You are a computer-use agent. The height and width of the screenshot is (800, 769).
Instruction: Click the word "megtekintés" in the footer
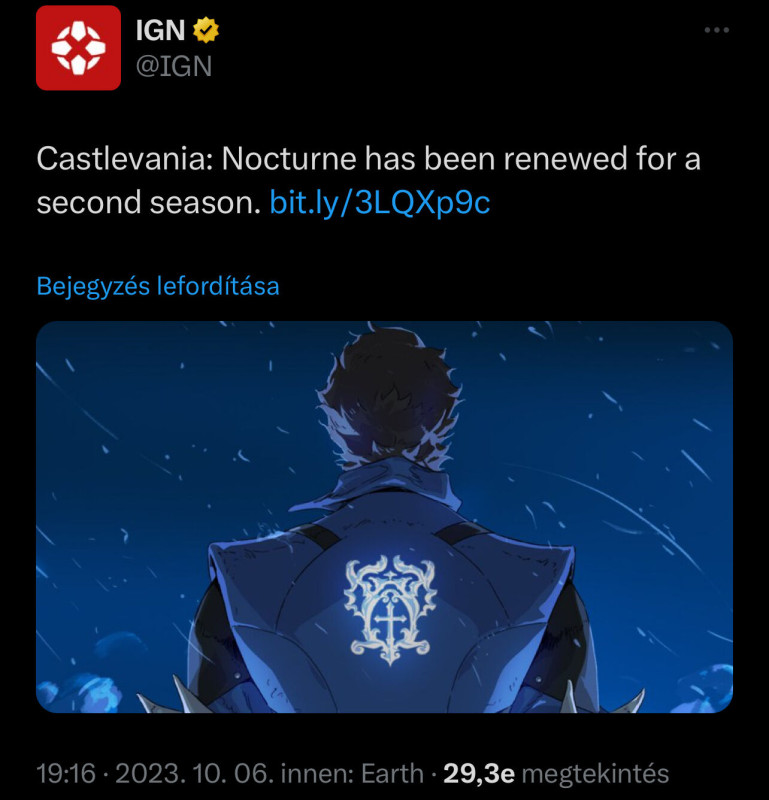click(595, 773)
